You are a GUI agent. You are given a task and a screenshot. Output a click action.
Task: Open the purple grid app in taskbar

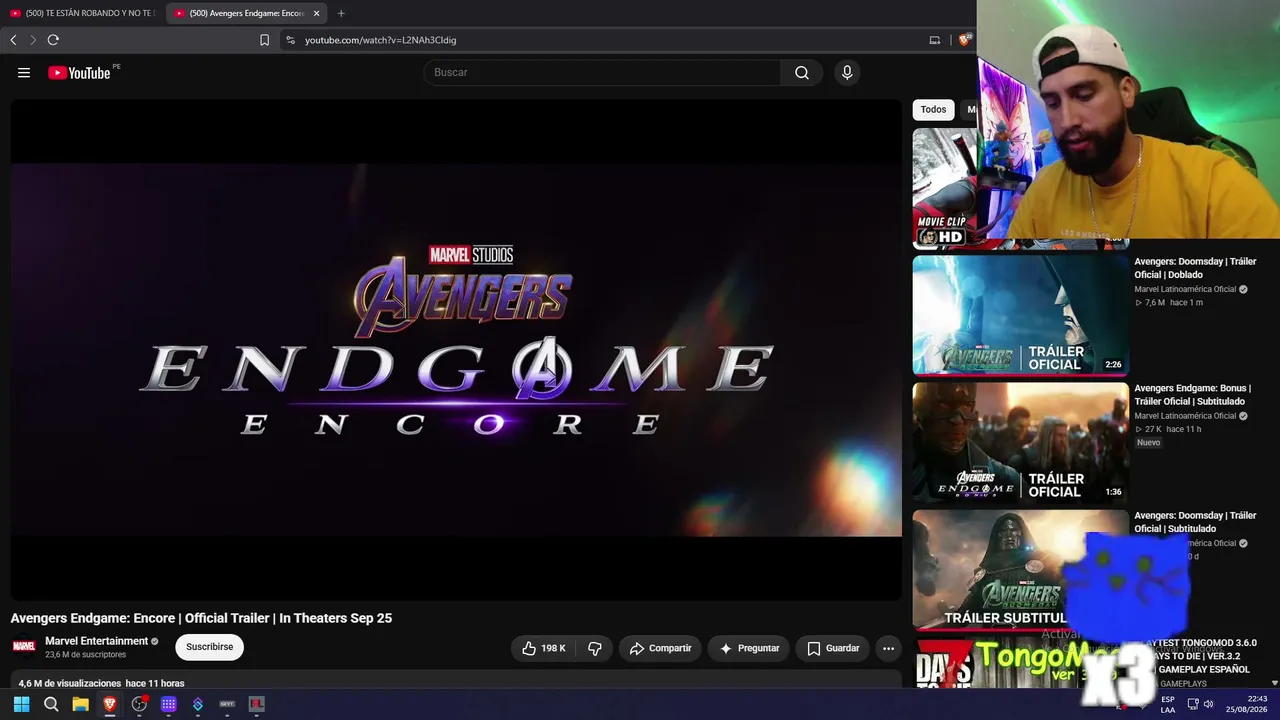[169, 704]
